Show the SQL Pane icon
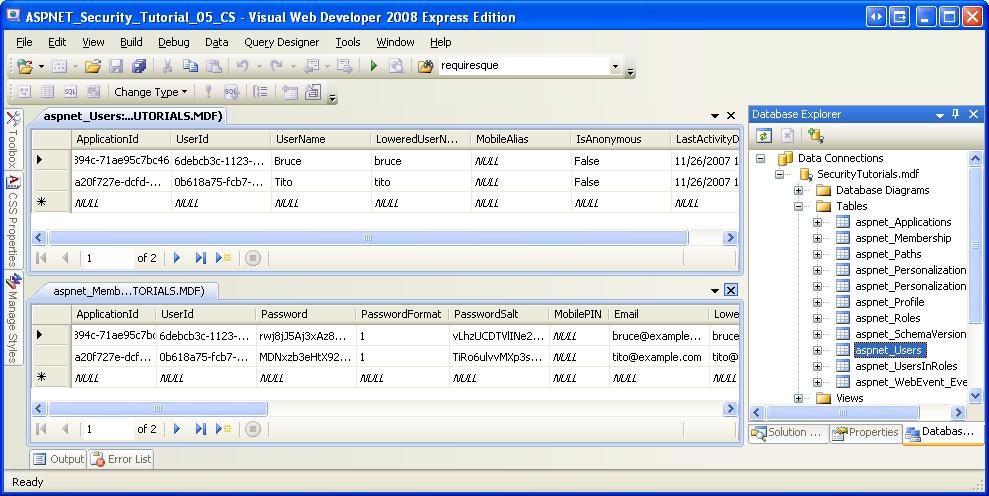The image size is (989, 496). point(70,92)
